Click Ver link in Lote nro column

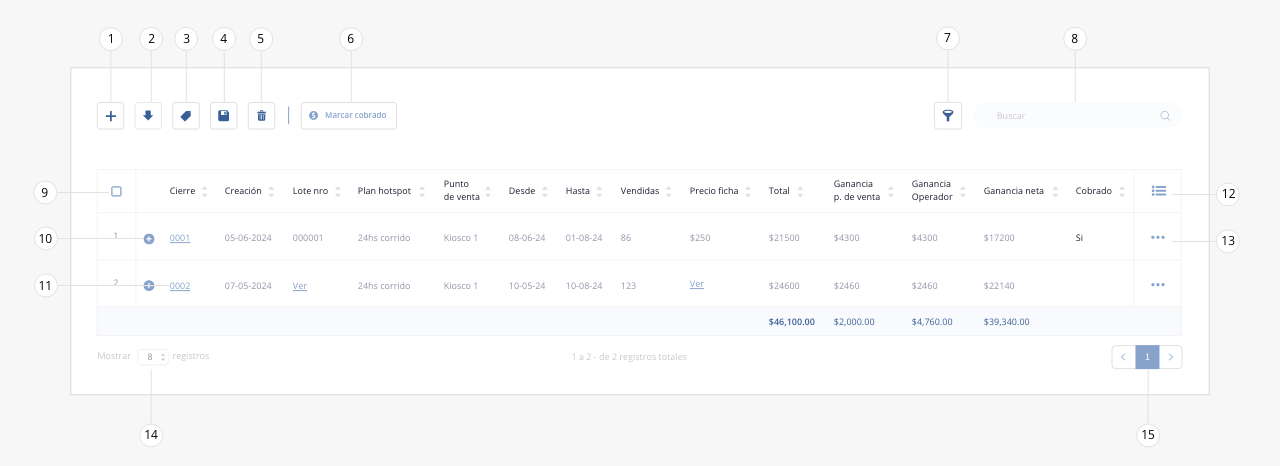(299, 286)
